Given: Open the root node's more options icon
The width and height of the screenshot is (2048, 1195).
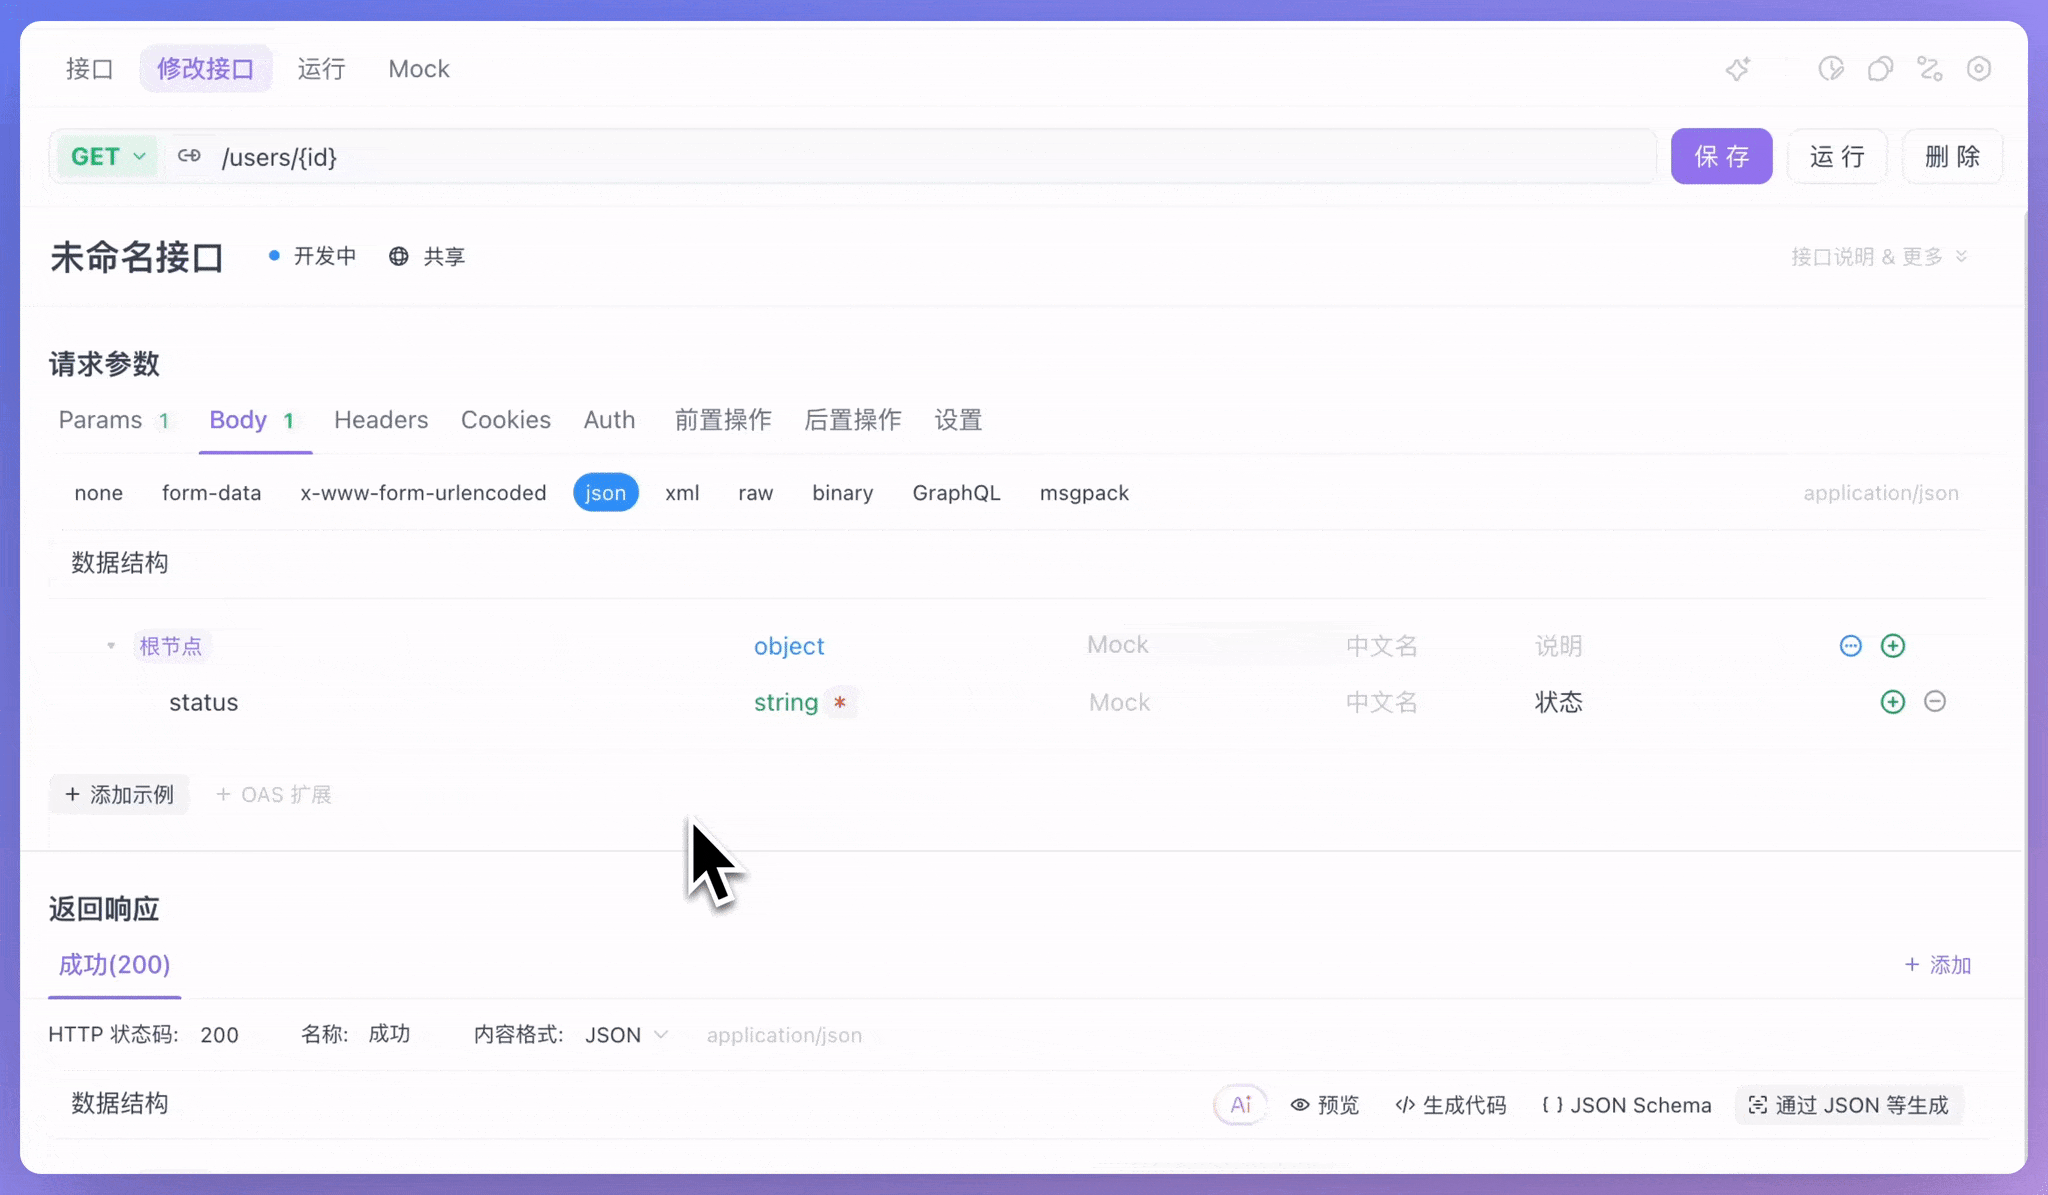Looking at the screenshot, I should (x=1850, y=646).
